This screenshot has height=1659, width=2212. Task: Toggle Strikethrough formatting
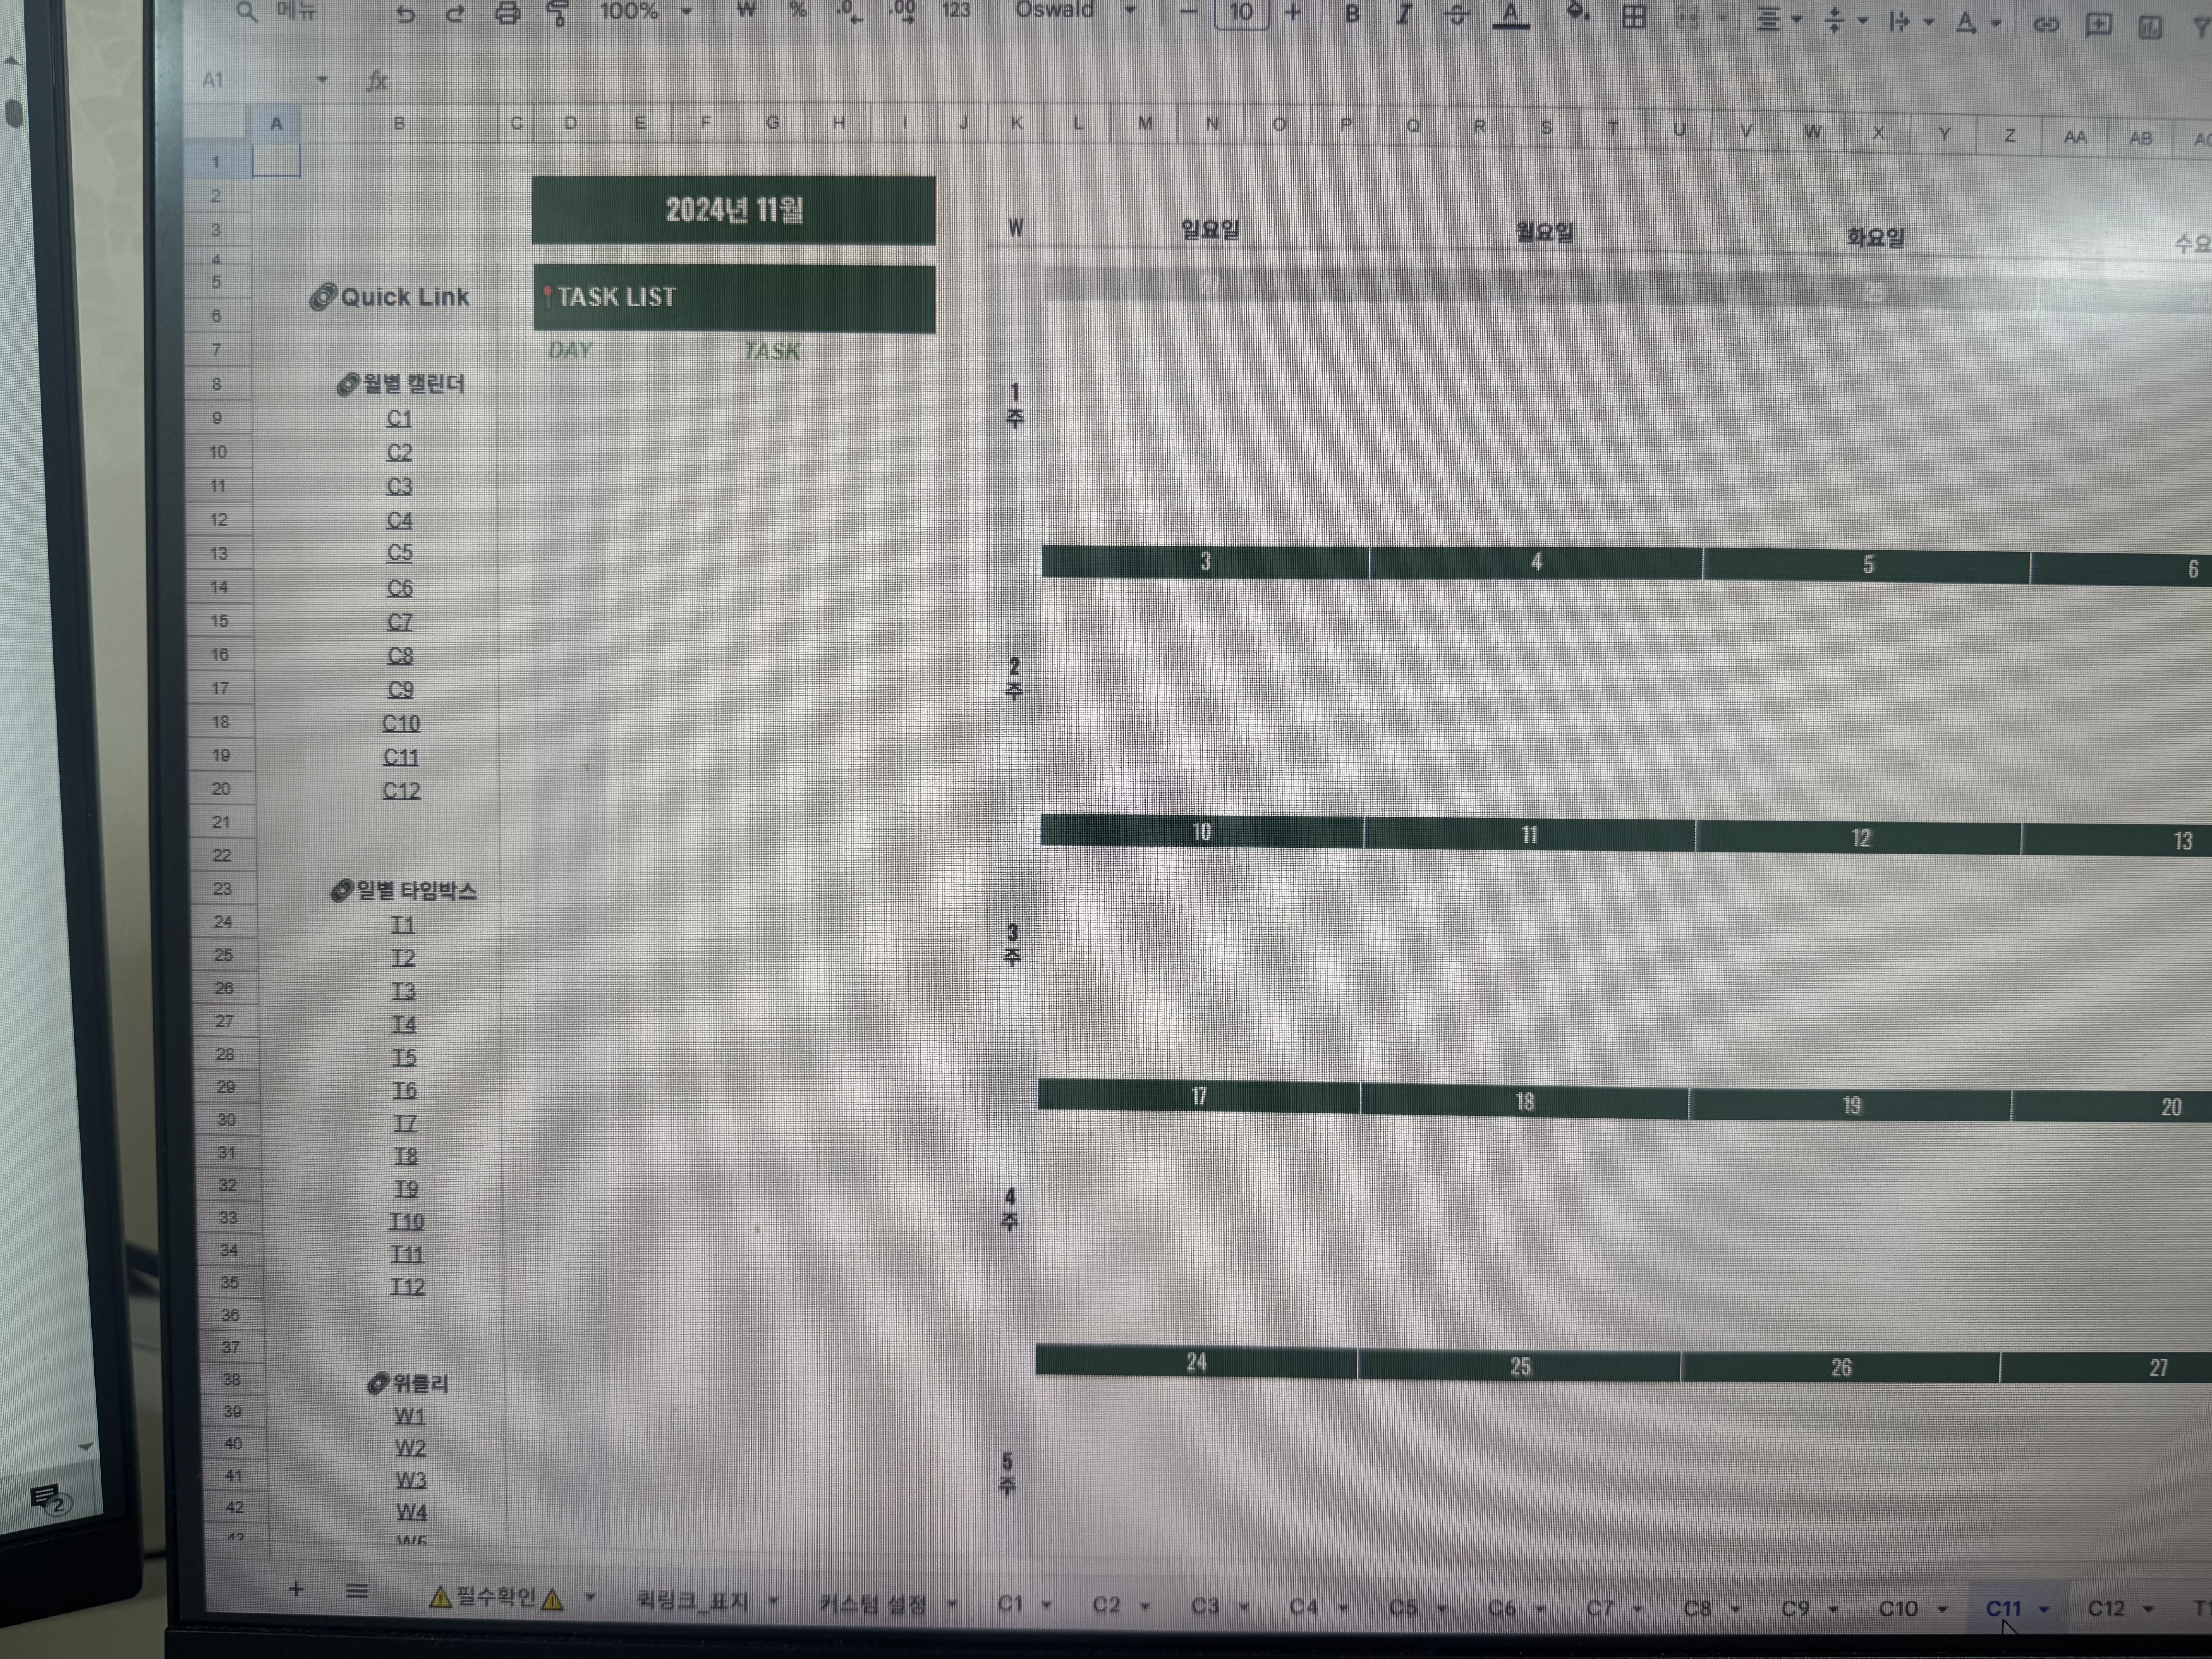(x=1456, y=15)
